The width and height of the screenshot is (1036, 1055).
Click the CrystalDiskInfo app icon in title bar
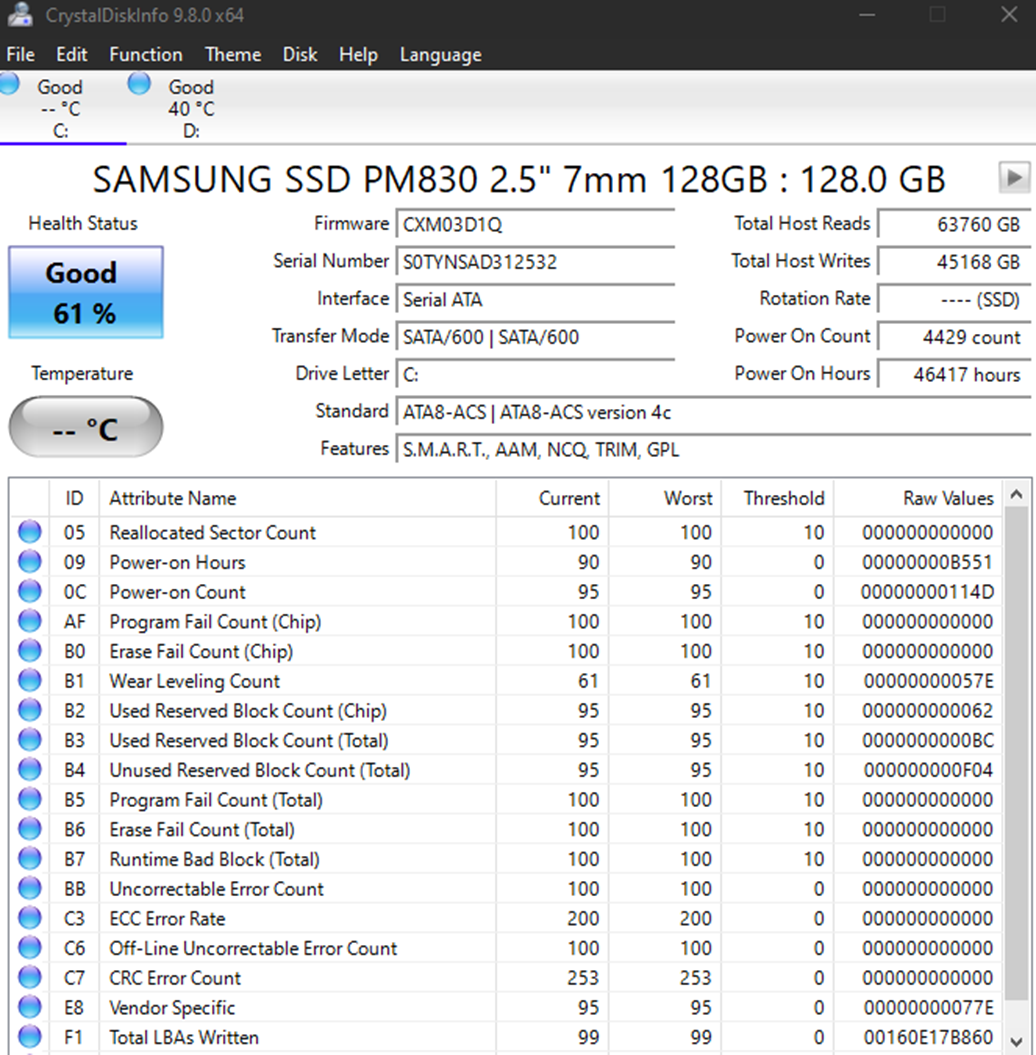[16, 14]
